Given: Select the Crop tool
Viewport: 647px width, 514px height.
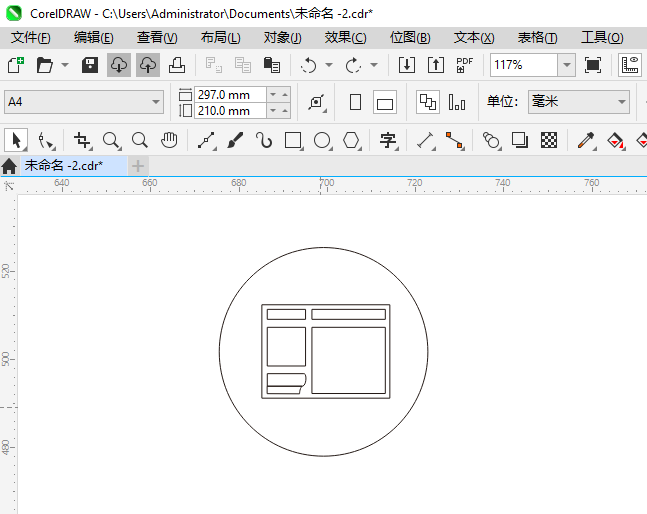Looking at the screenshot, I should [82, 141].
